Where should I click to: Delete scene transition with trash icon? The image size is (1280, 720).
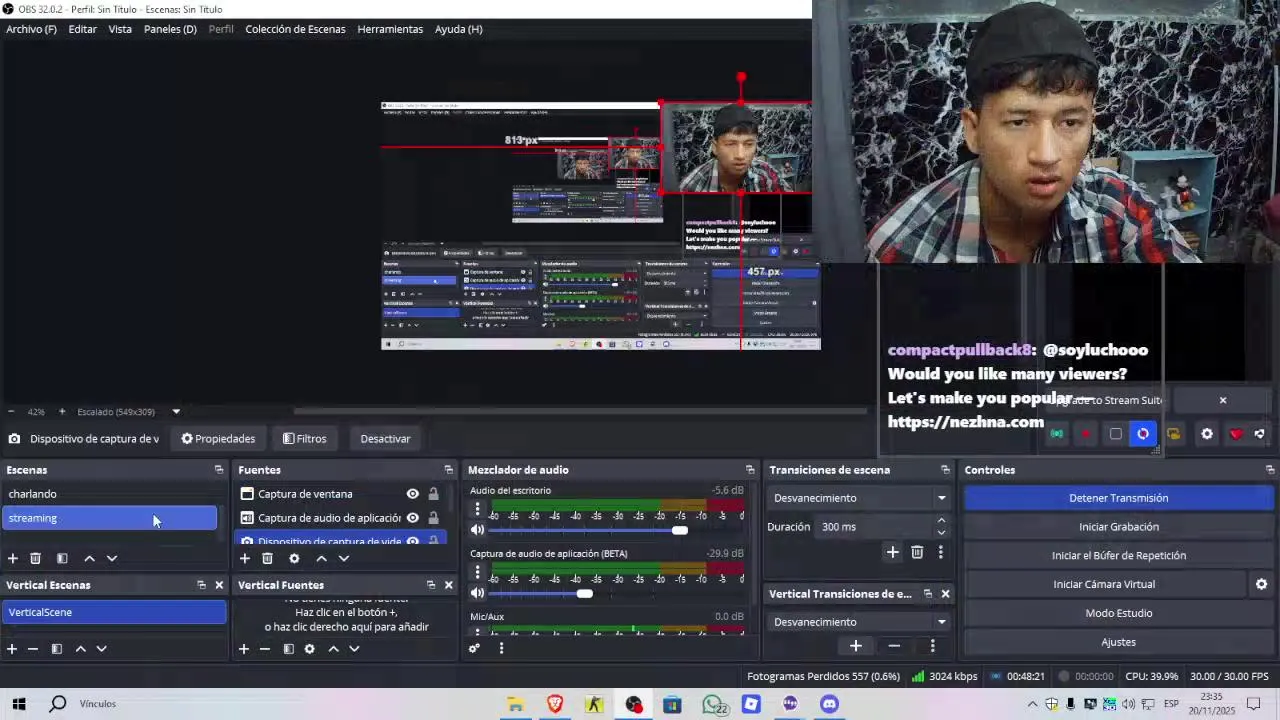point(917,552)
